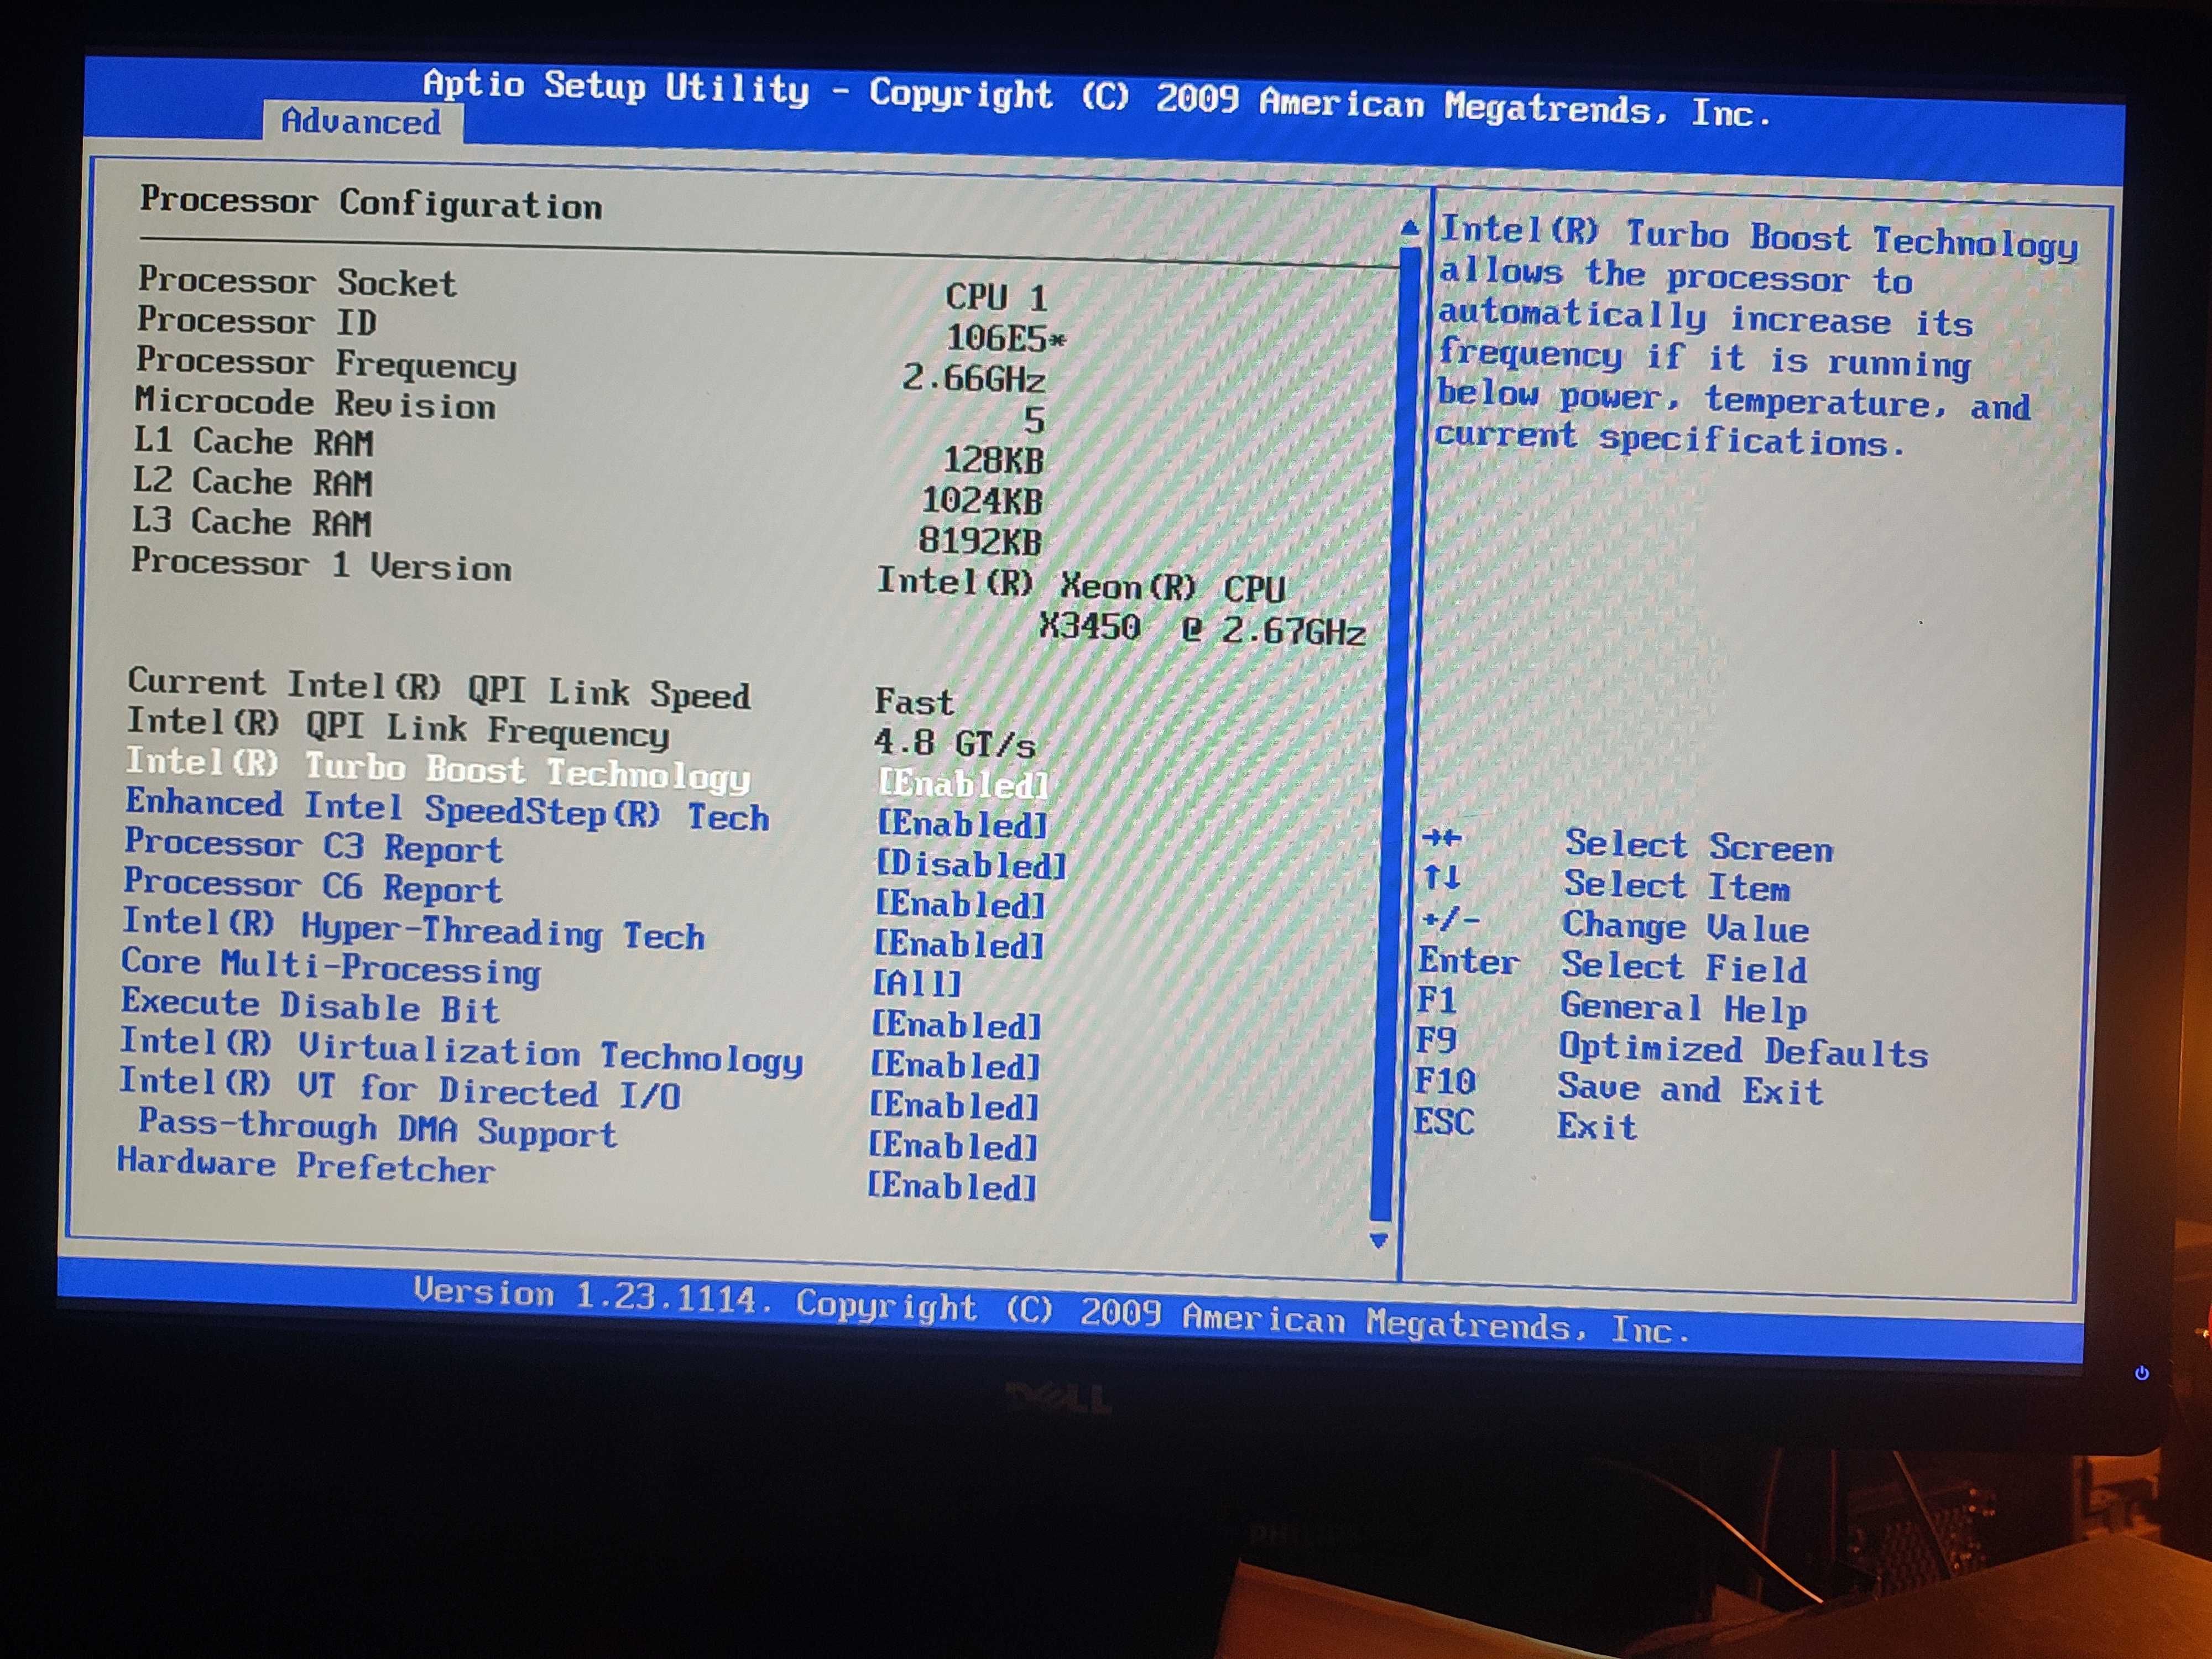Open the Advanced tab
This screenshot has height=1659, width=2212.
(362, 122)
